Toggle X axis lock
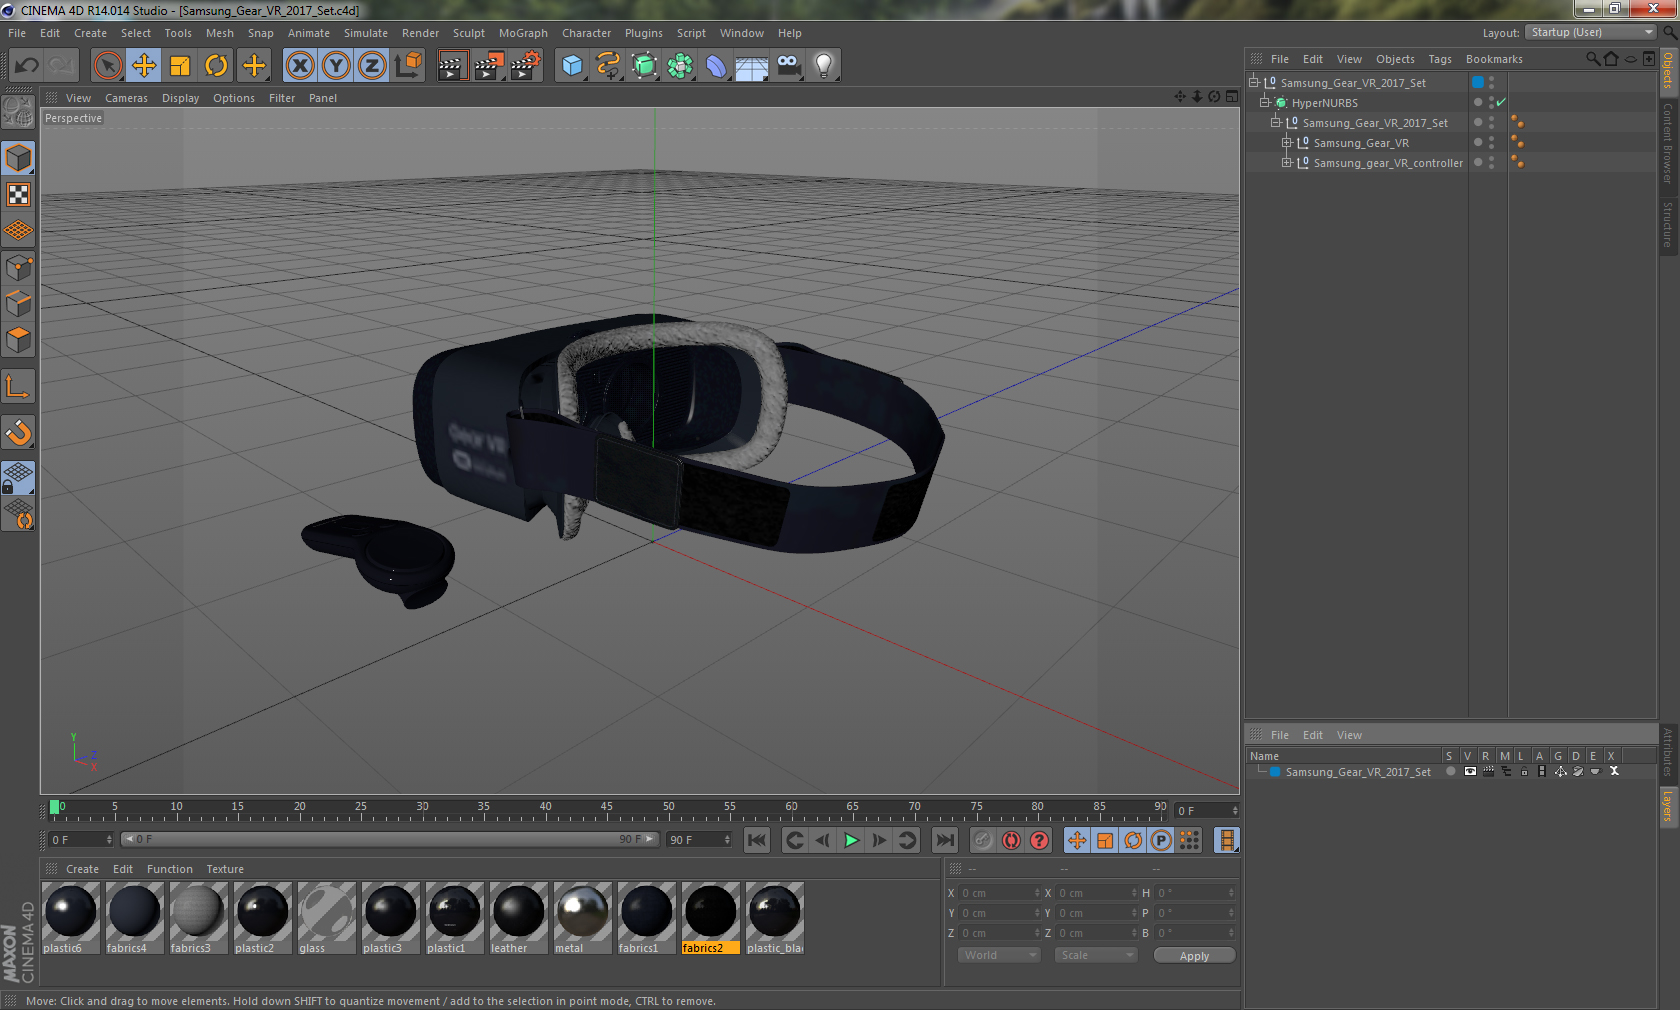Screen dimensions: 1680x1010 click(300, 66)
